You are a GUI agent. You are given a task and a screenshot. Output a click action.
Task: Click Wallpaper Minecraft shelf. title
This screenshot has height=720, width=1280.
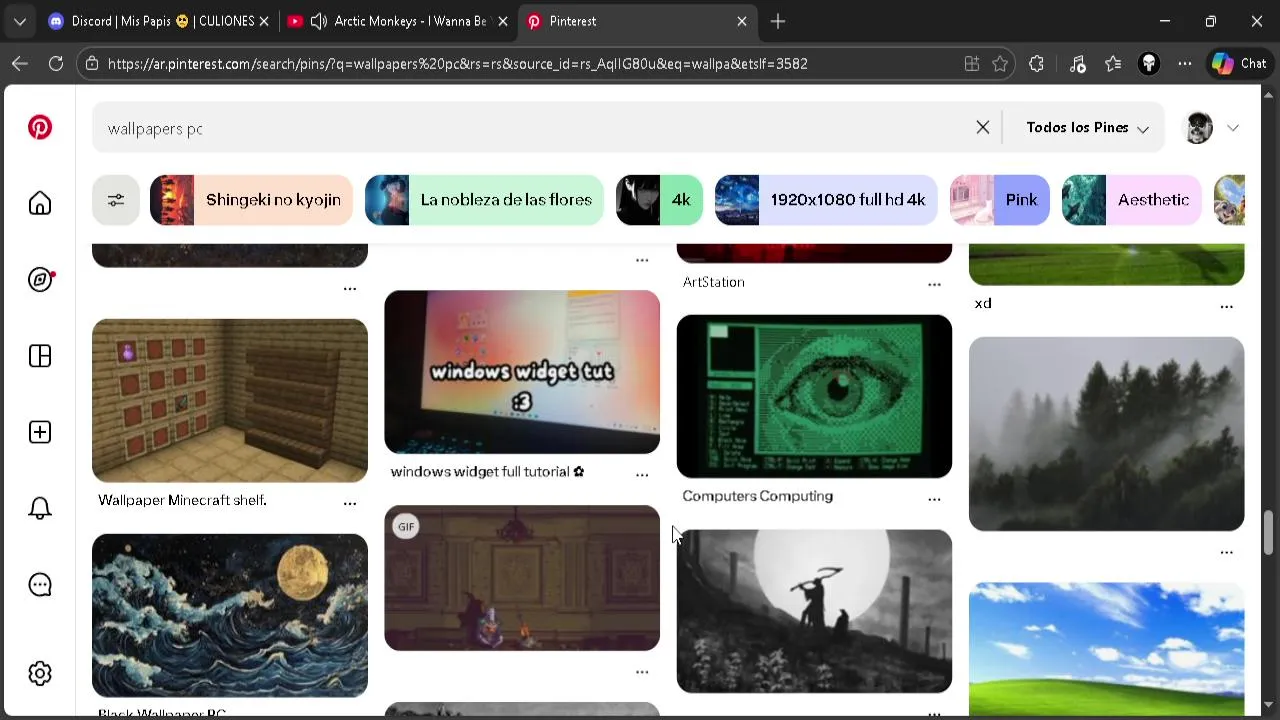click(182, 500)
